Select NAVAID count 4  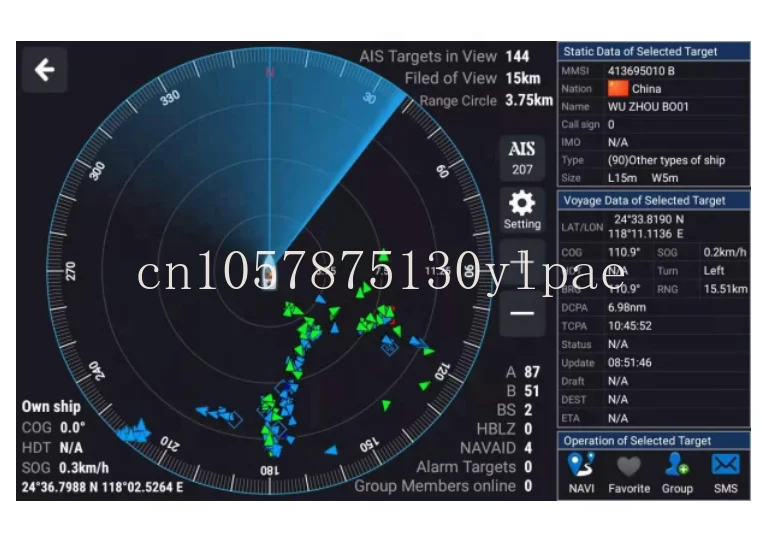point(528,448)
